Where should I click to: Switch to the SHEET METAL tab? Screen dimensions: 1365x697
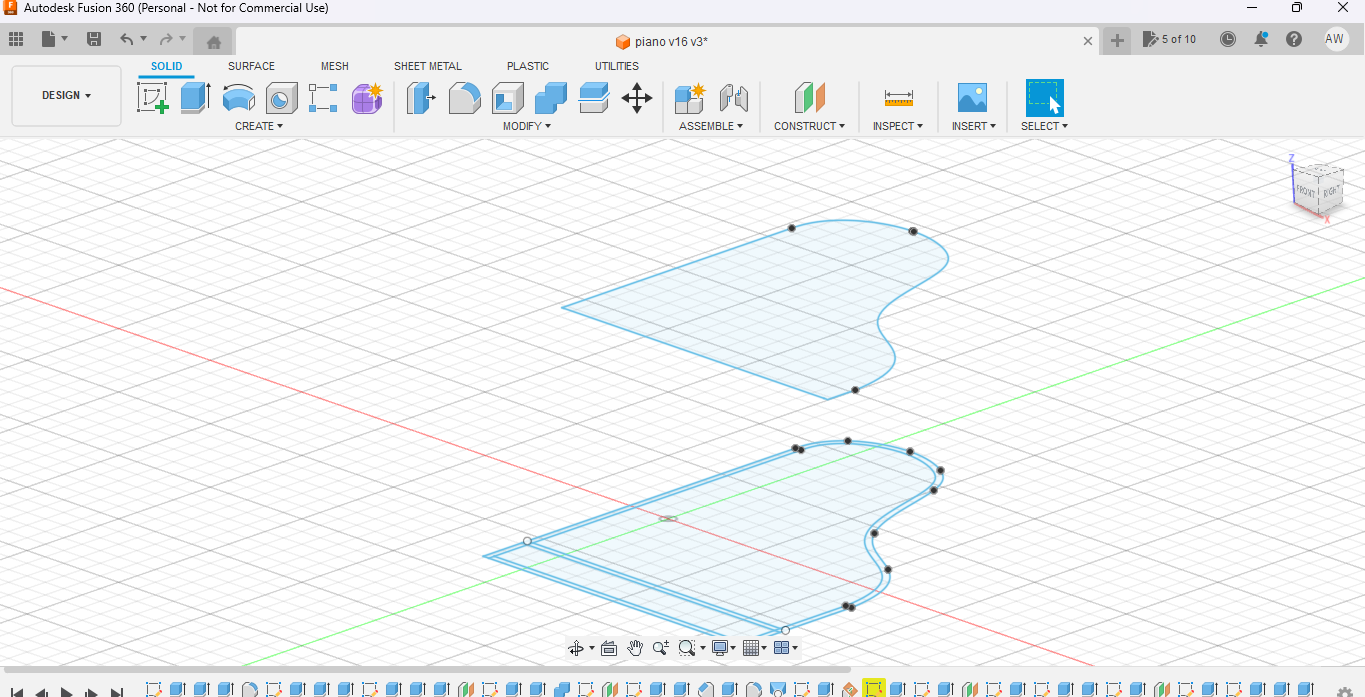(x=428, y=66)
